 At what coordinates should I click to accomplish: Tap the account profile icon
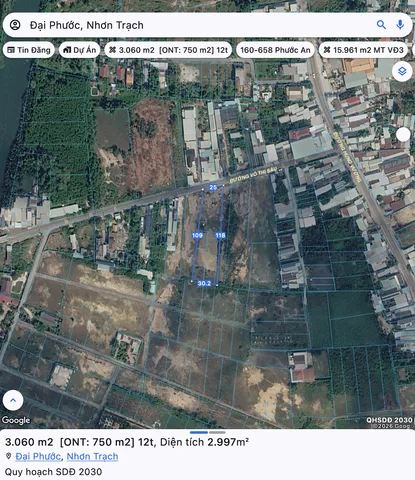tap(15, 25)
